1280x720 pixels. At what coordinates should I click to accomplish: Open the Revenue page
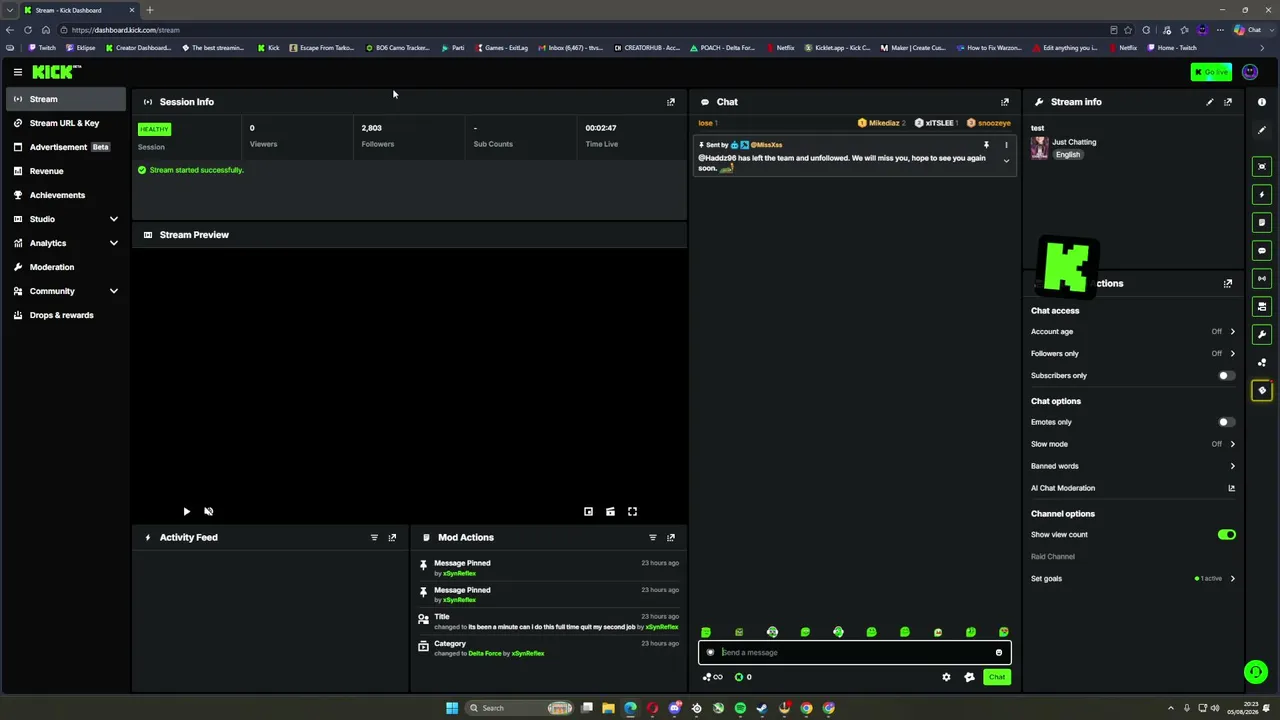[65, 171]
